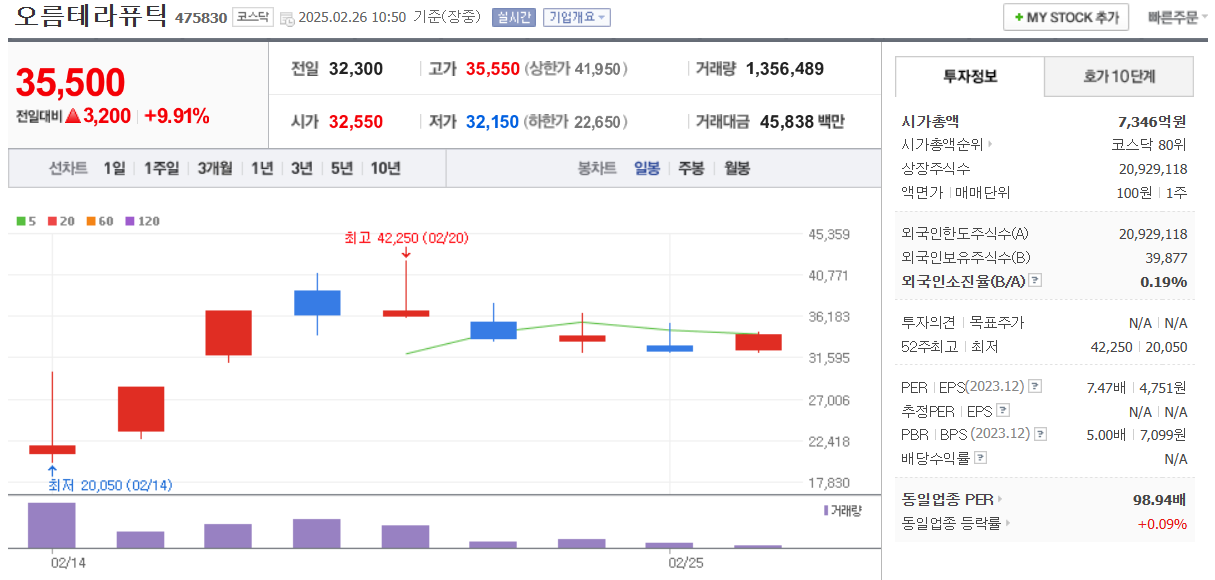Select the 1년 line chart period
1215x580 pixels.
pyautogui.click(x=262, y=168)
